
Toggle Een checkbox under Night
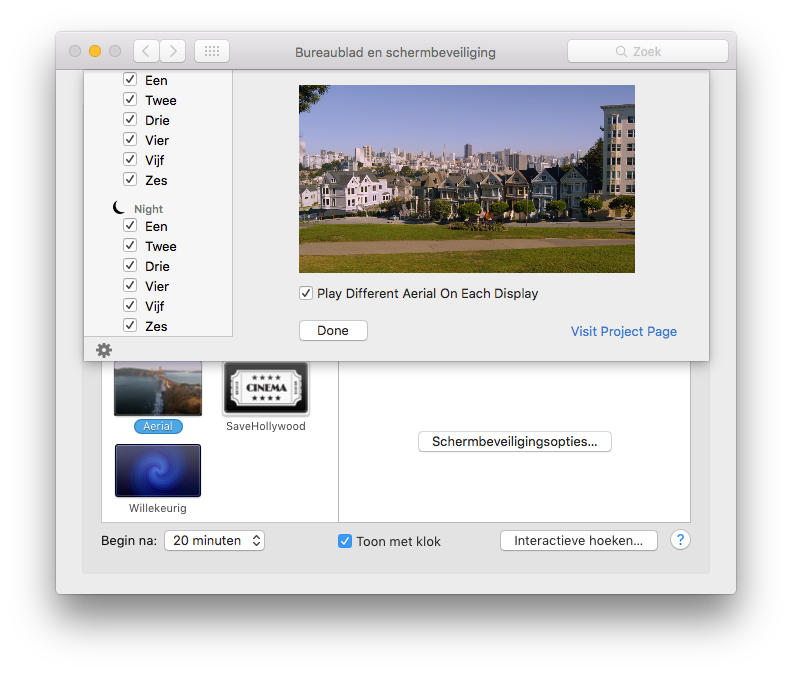(130, 225)
